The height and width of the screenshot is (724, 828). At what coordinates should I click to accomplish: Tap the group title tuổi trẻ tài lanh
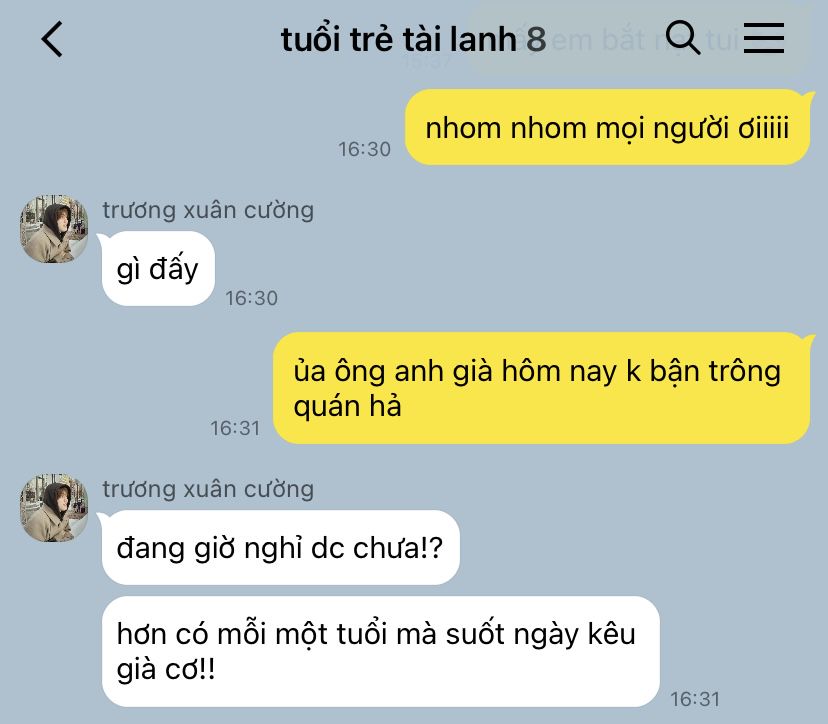398,39
